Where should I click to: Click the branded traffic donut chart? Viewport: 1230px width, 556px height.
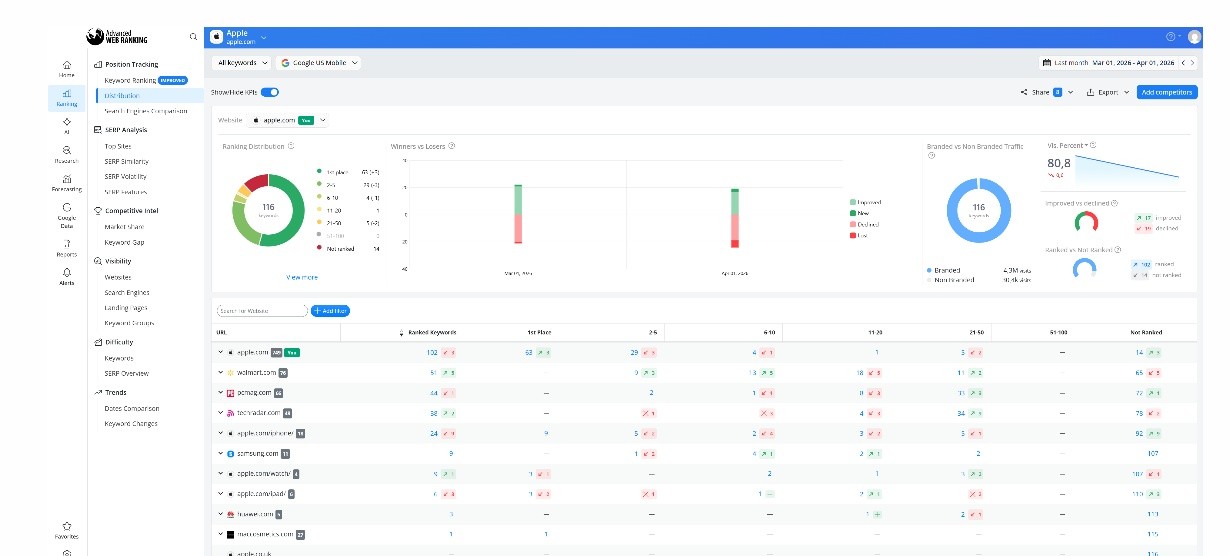click(x=979, y=208)
